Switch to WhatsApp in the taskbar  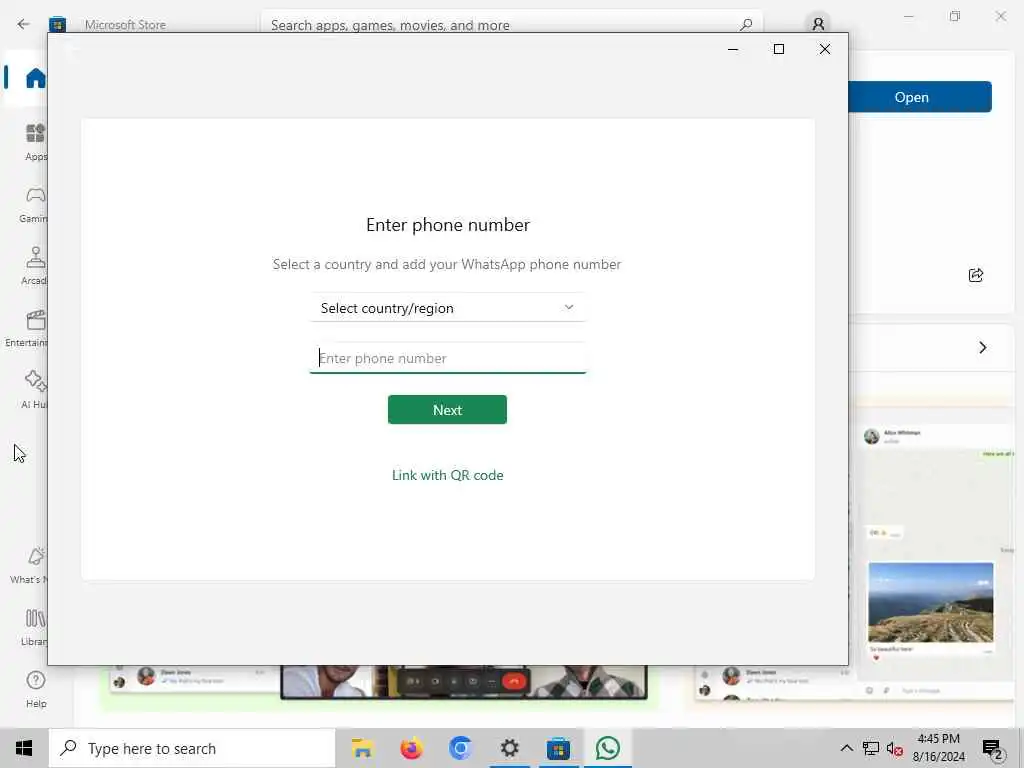coord(607,748)
